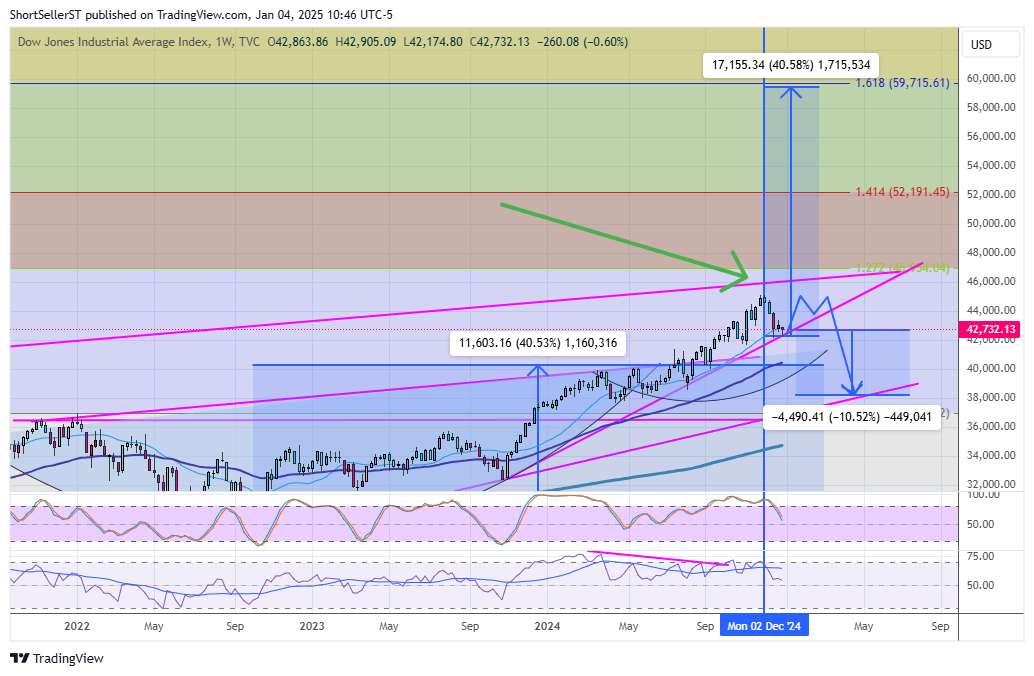Click the 75.00 RSI axis label

pos(981,556)
